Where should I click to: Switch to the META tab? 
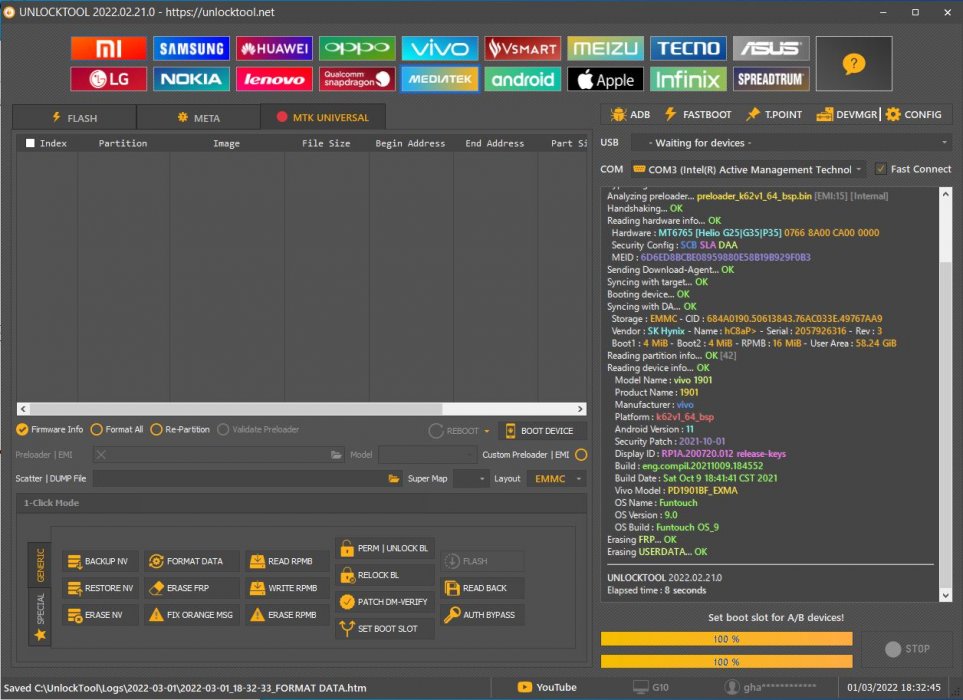pos(198,117)
